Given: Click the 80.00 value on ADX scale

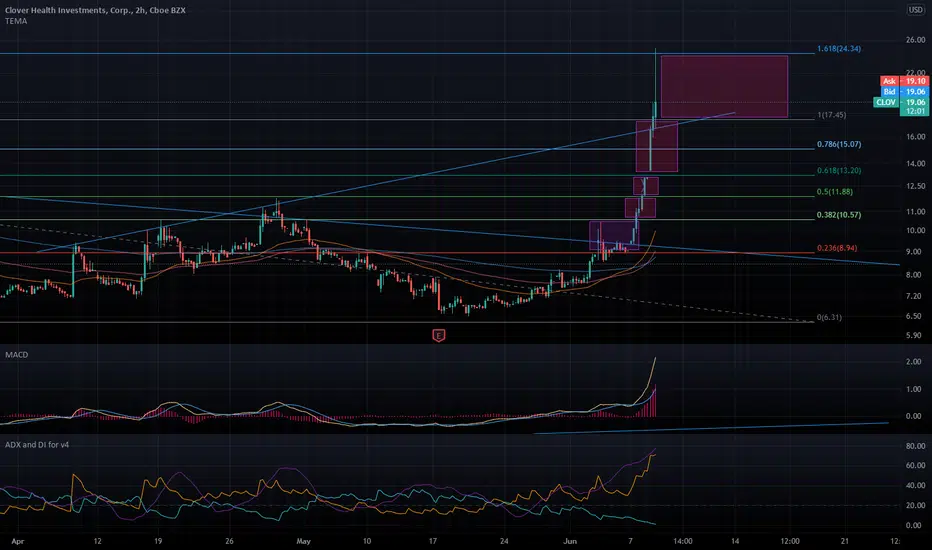Looking at the screenshot, I should (916, 446).
